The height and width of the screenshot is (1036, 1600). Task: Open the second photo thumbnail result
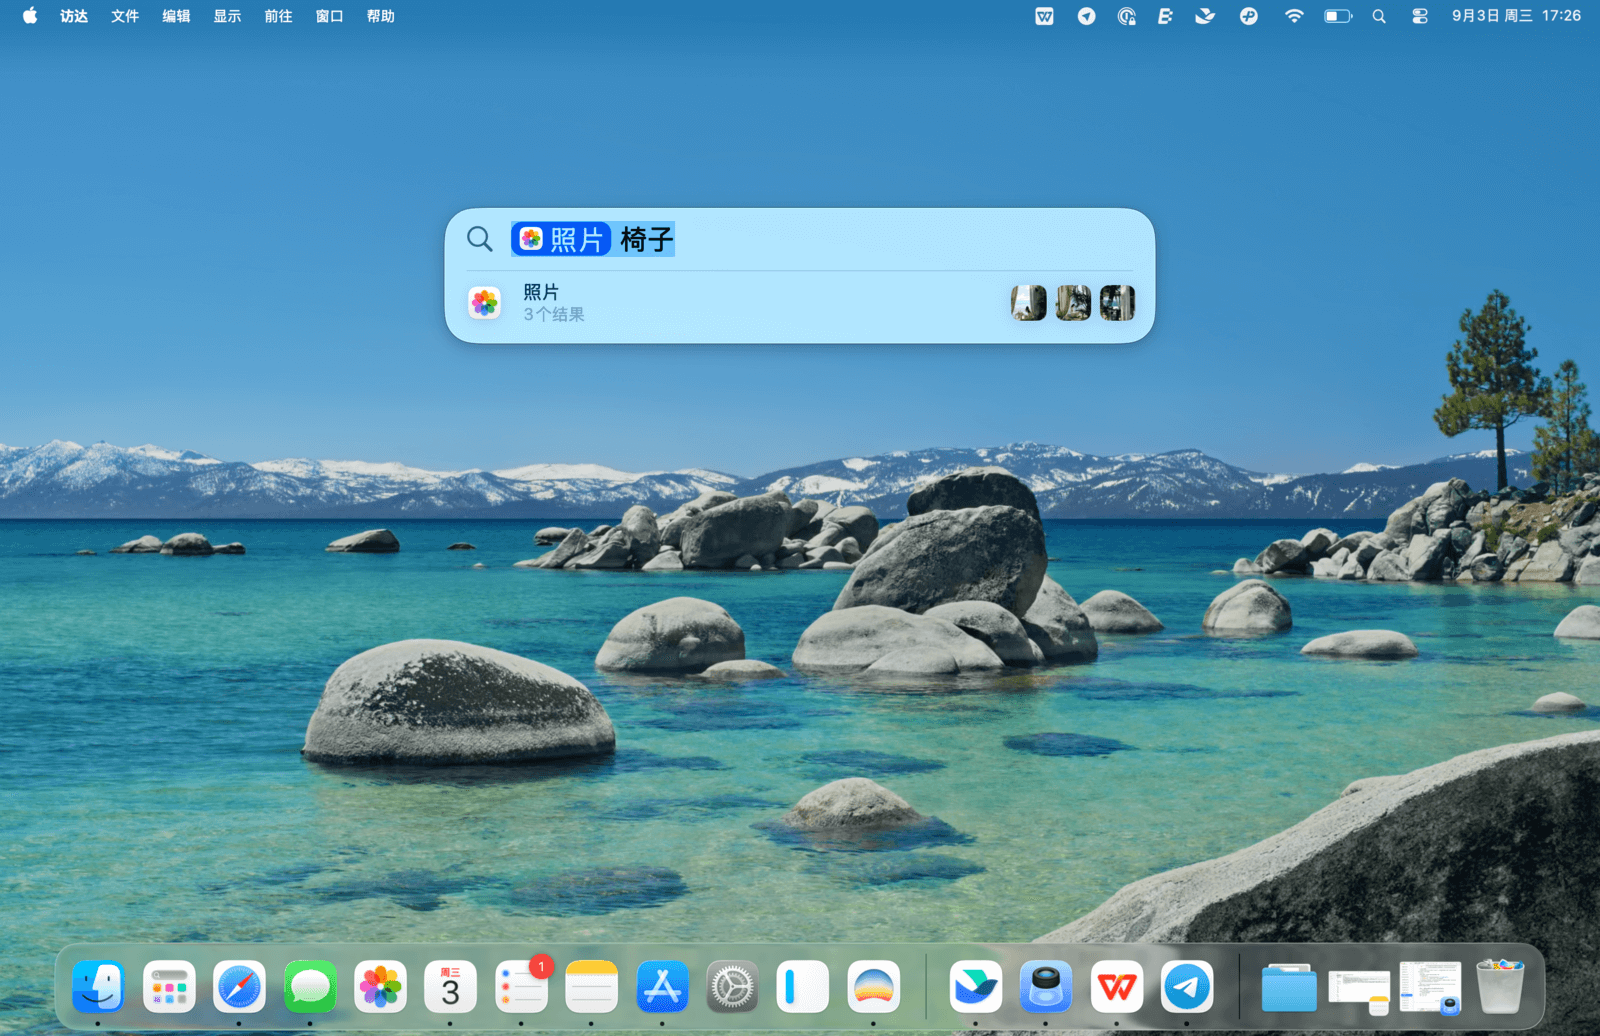[x=1073, y=303]
